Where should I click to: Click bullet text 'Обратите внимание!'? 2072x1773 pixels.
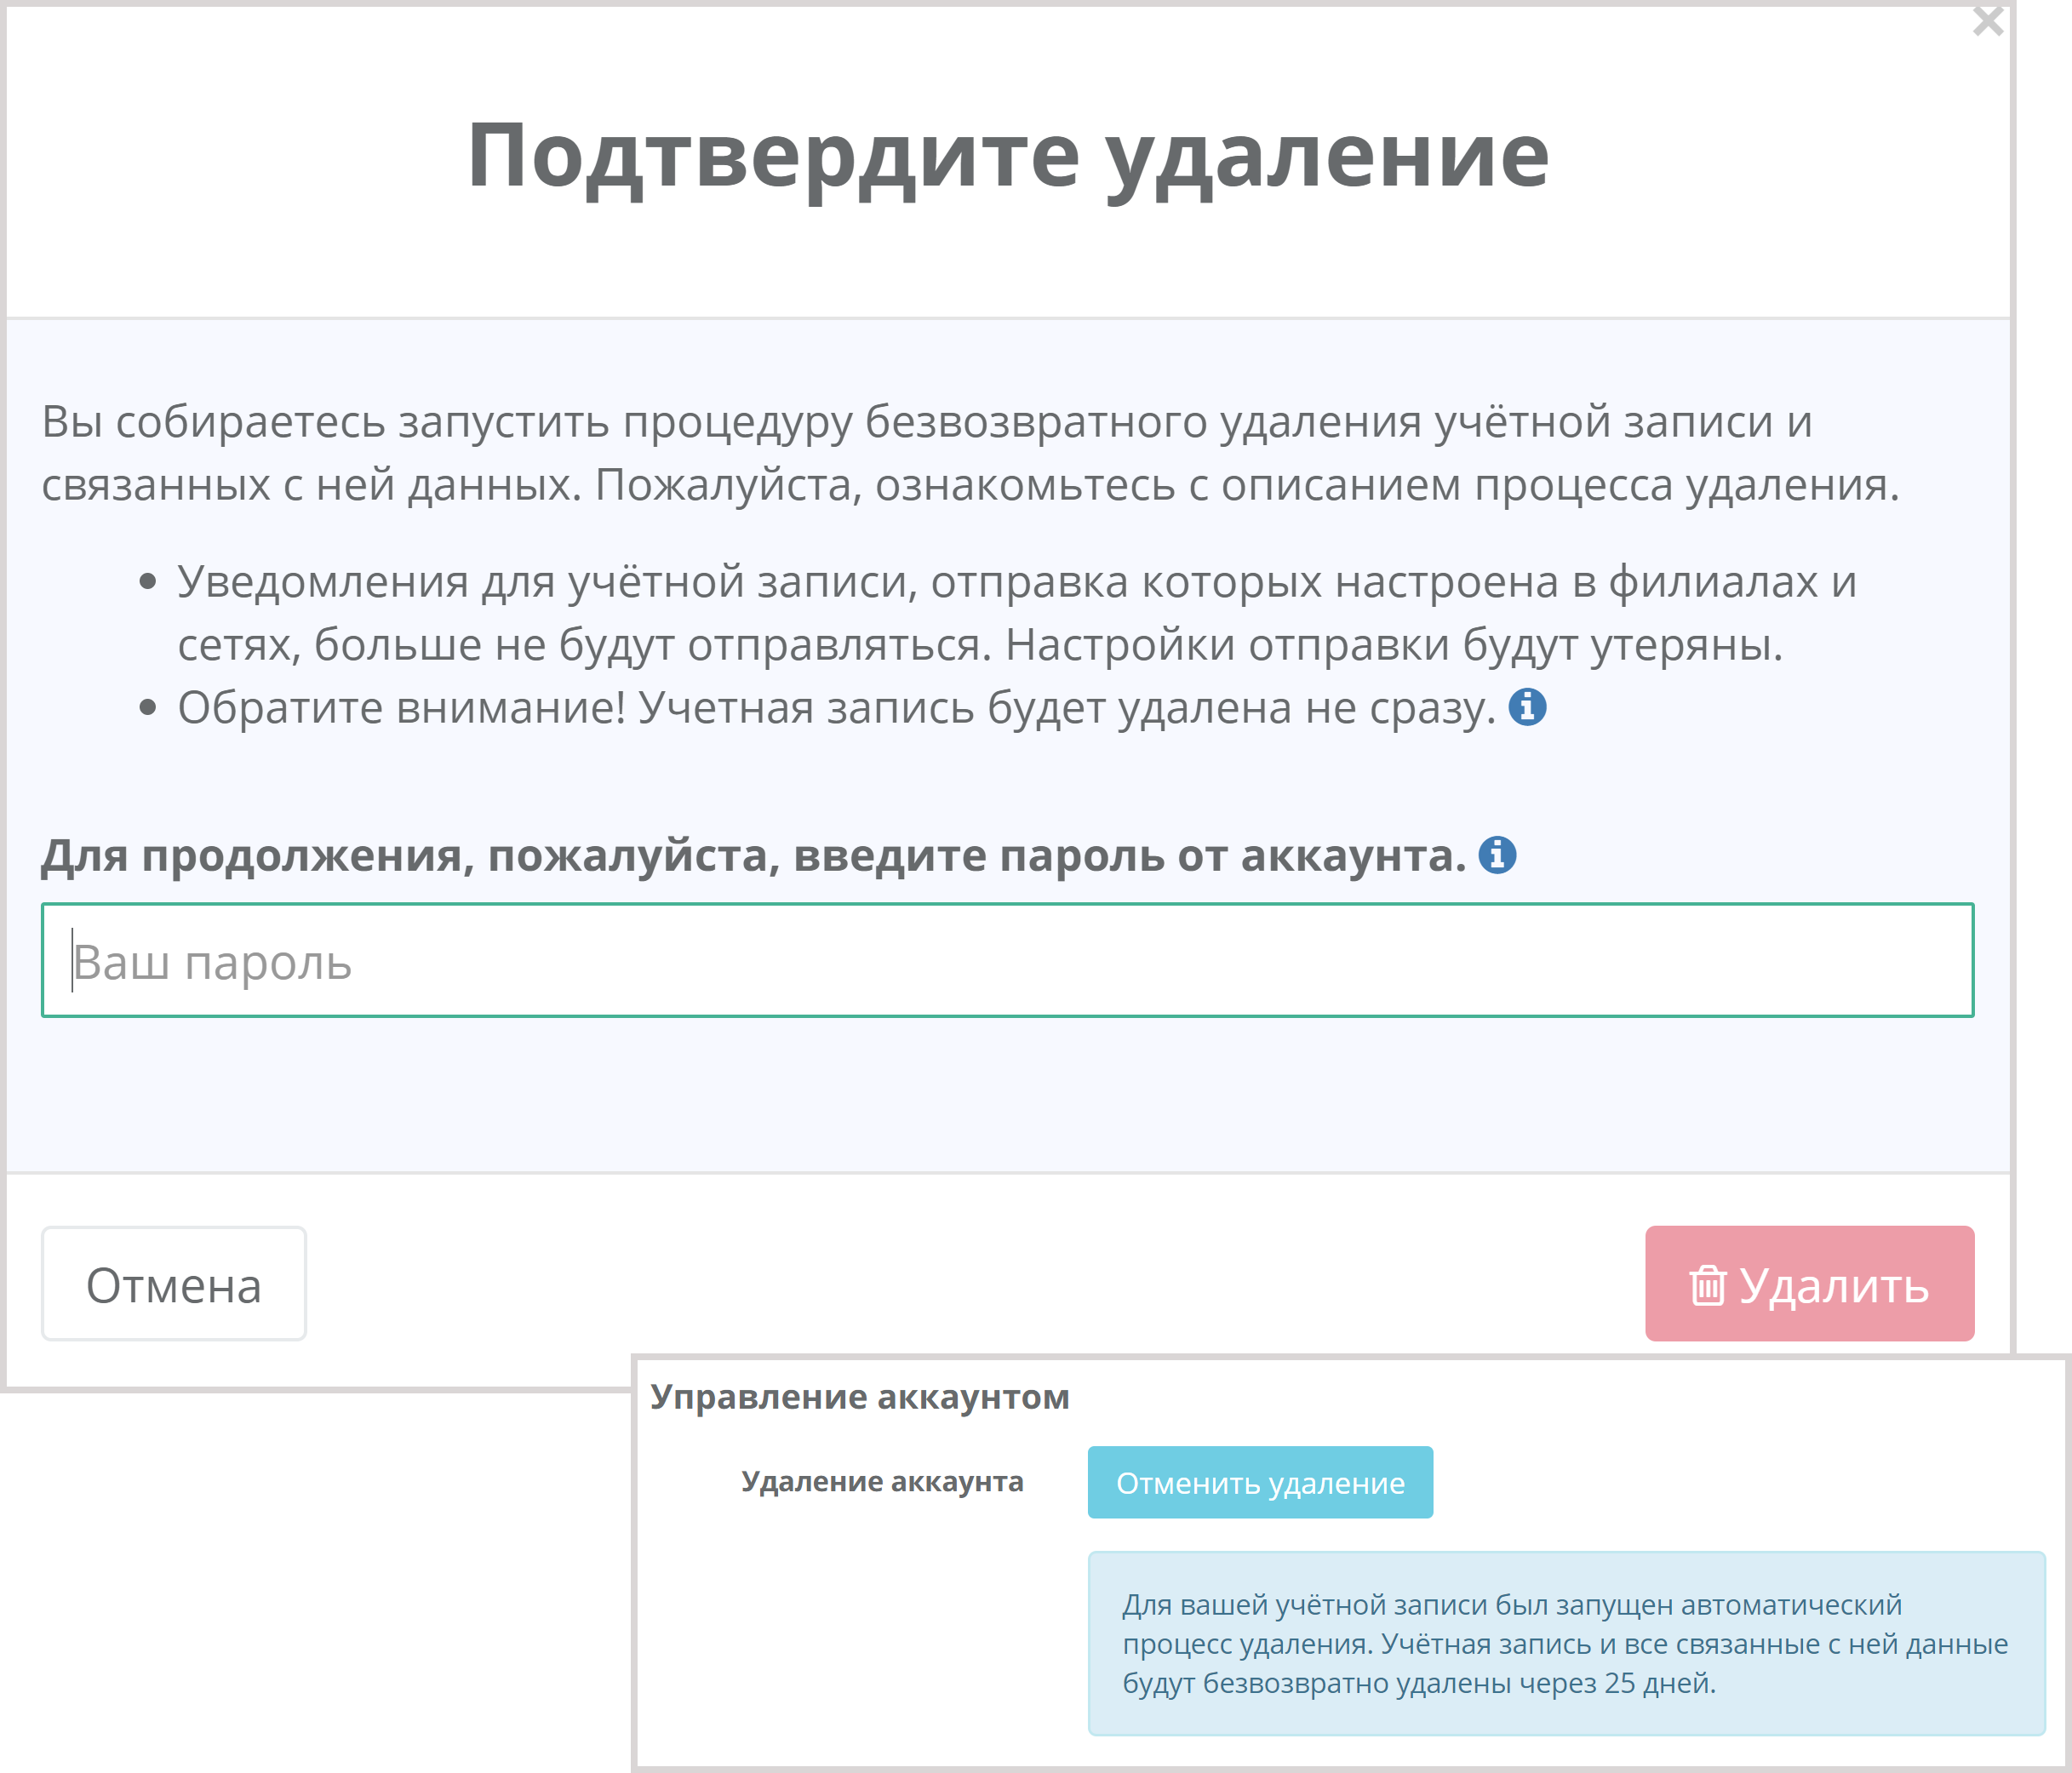(x=402, y=708)
